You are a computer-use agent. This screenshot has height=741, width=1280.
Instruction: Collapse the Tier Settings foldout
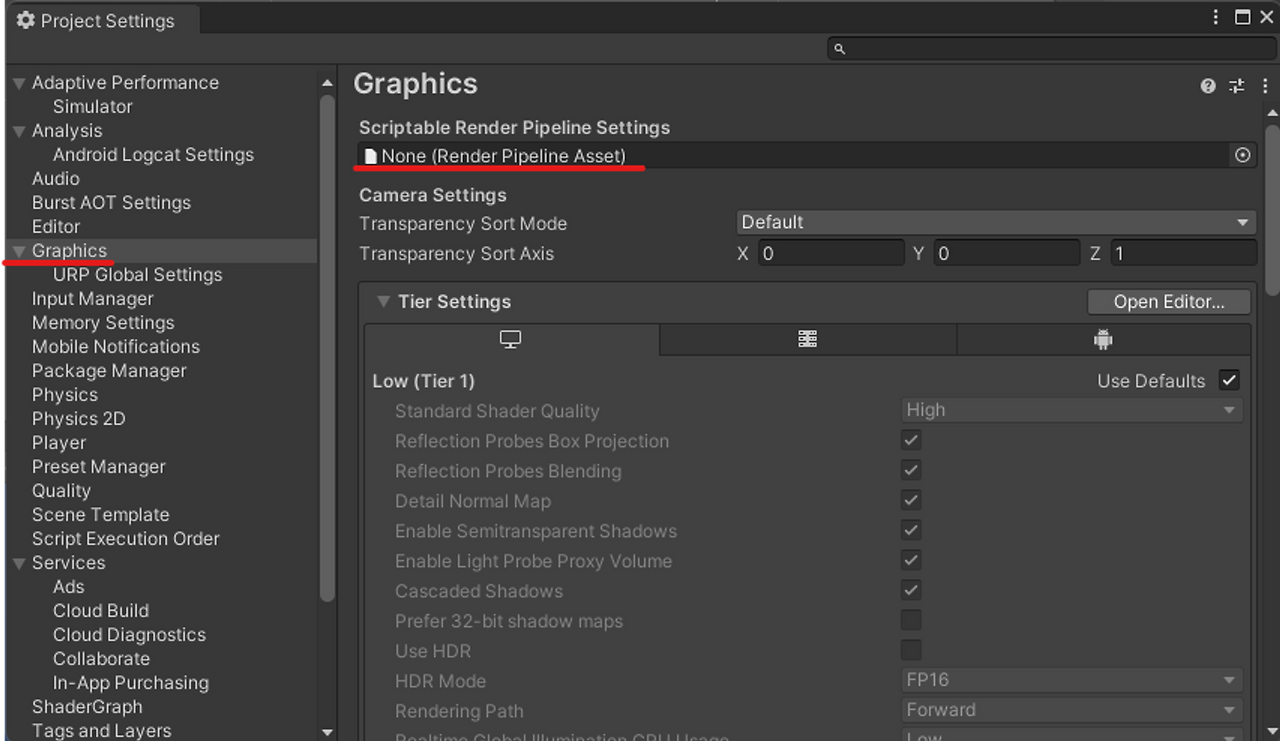384,301
